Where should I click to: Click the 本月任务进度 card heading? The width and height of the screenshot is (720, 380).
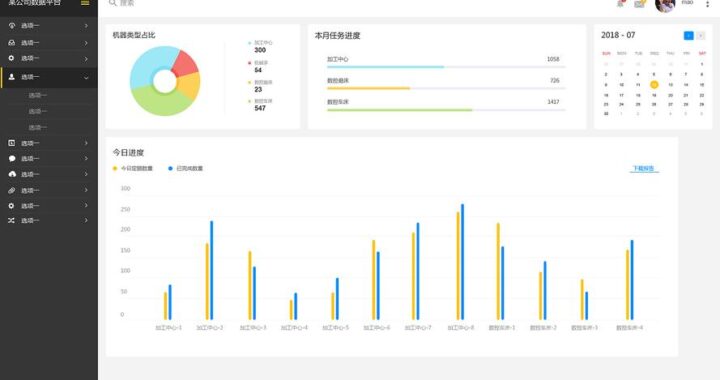tap(338, 35)
